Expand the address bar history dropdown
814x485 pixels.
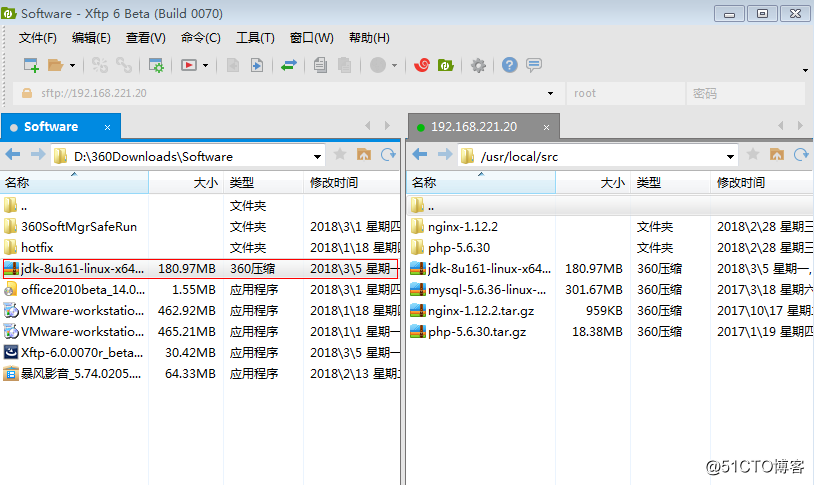[550, 93]
